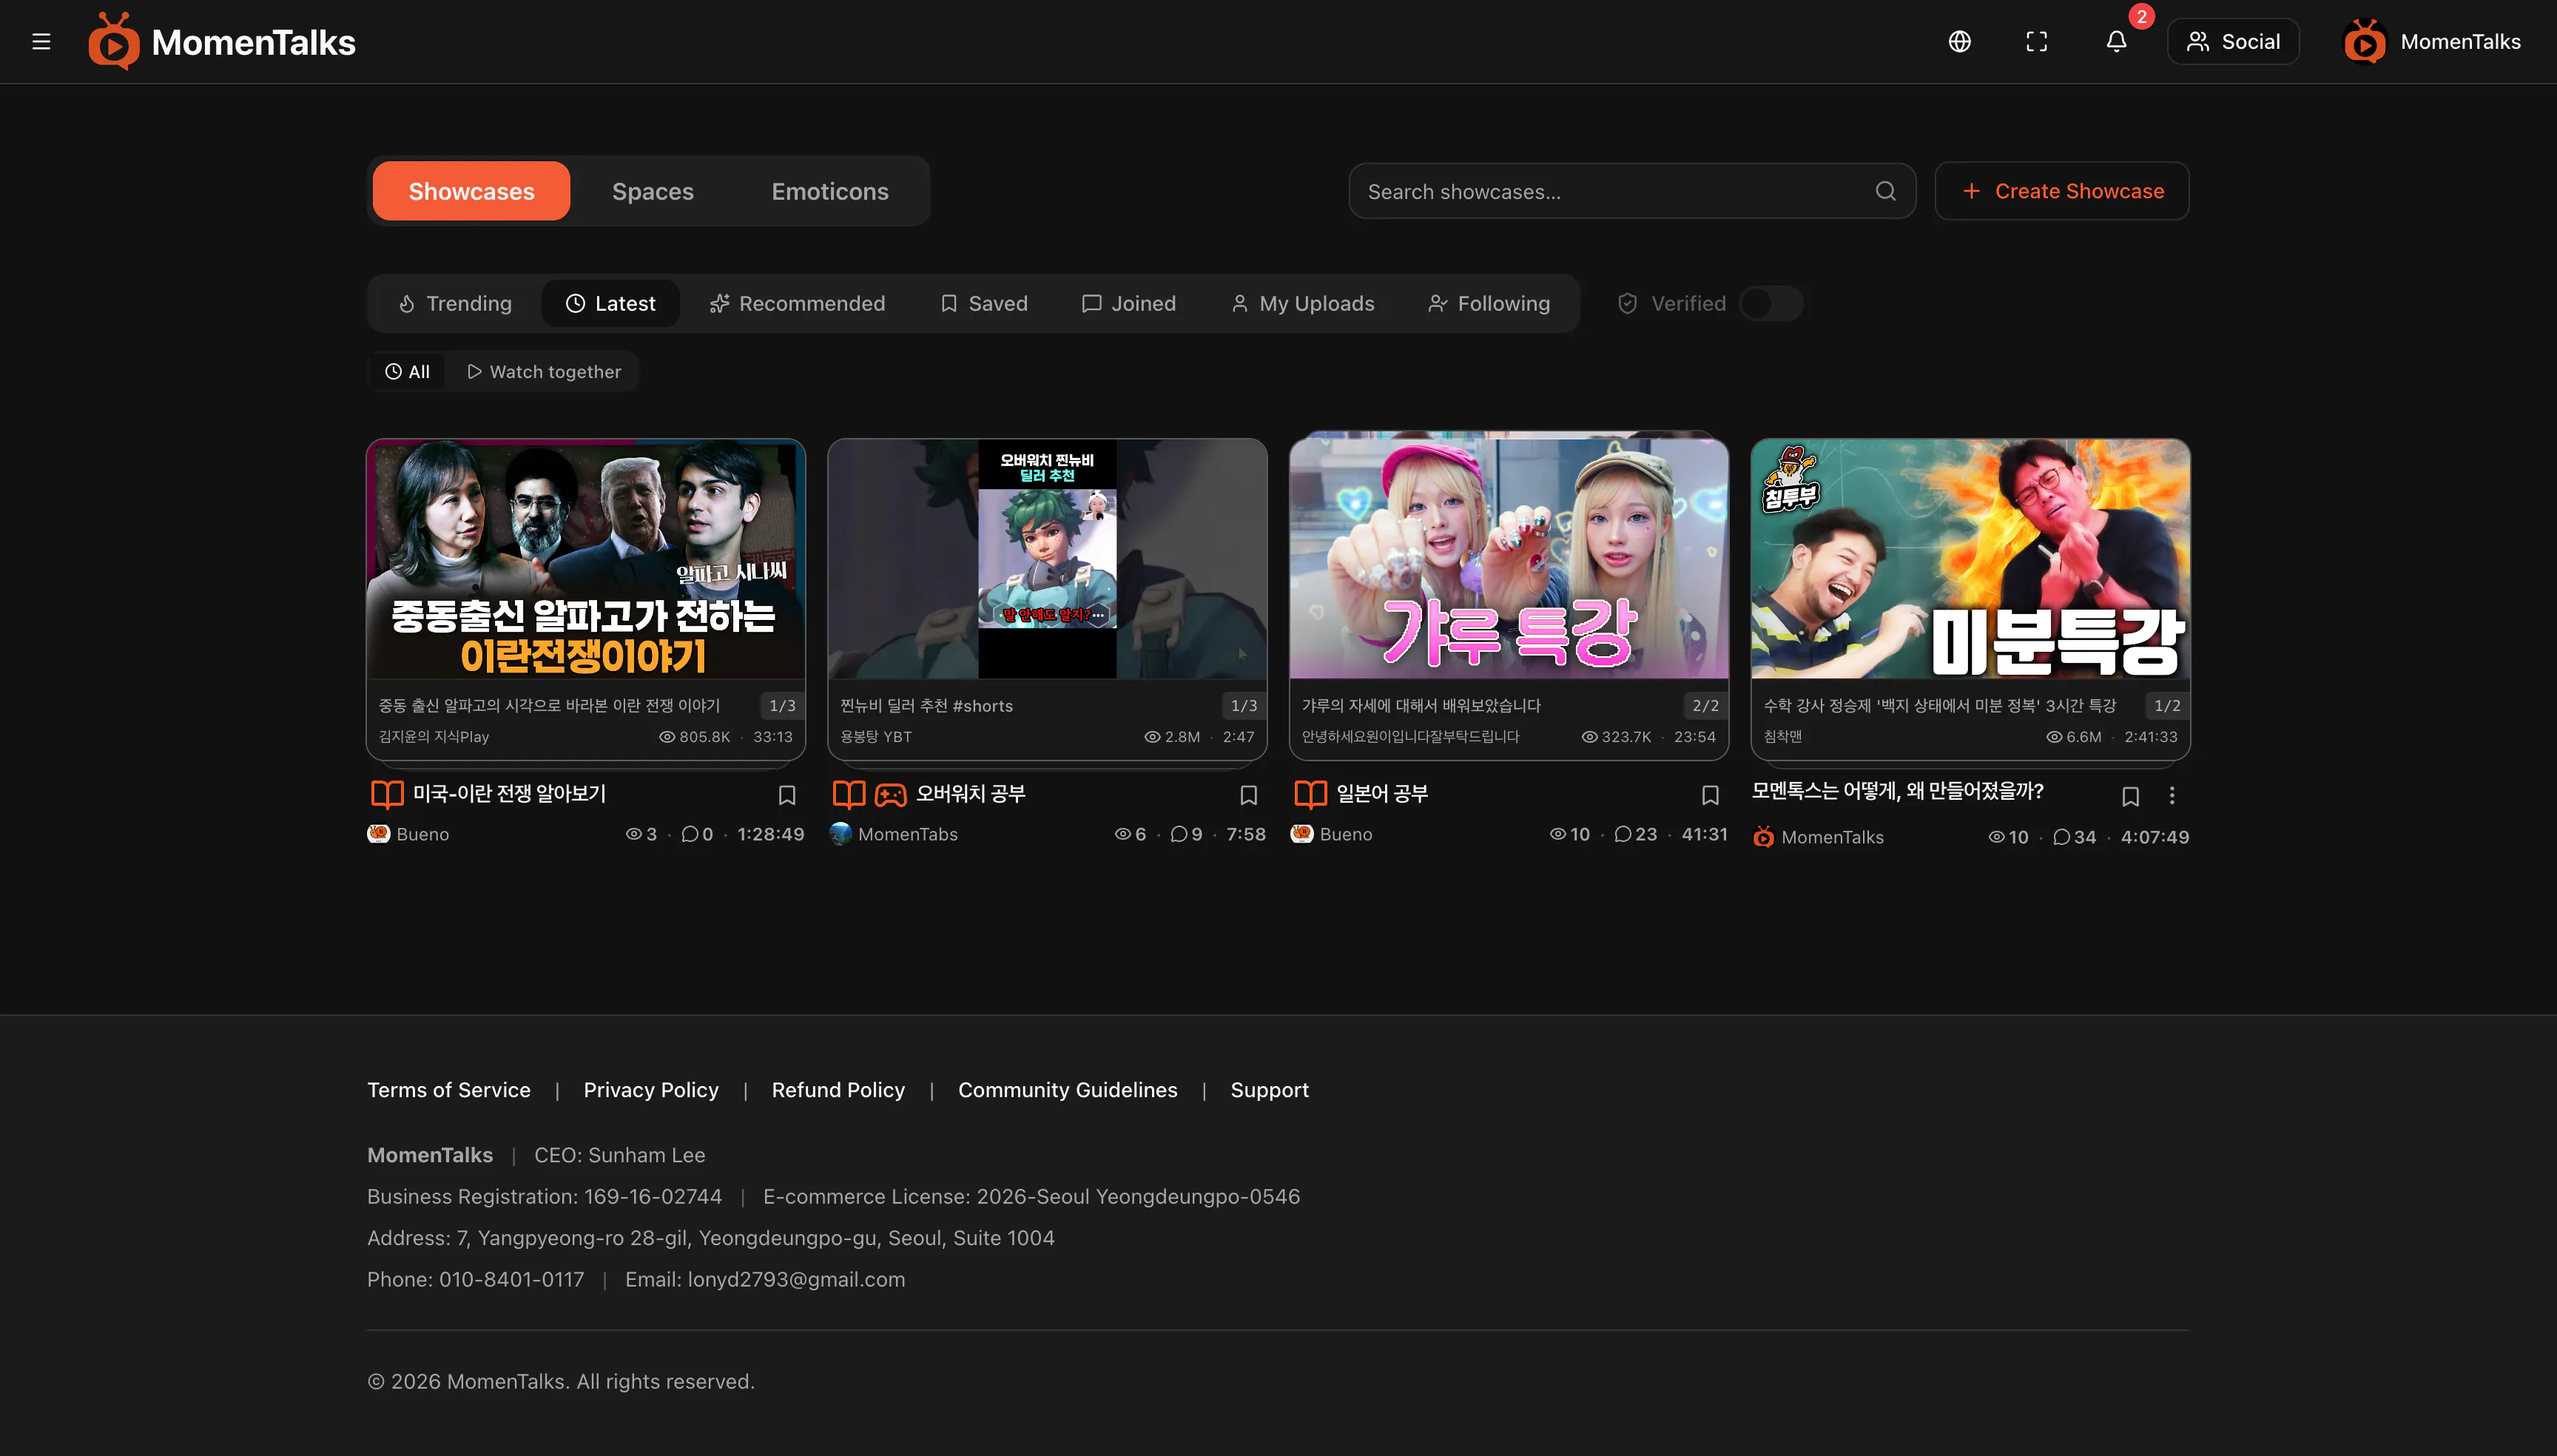Click the 1/3 counter on Iran card
This screenshot has height=1456, width=2557.
[x=782, y=706]
